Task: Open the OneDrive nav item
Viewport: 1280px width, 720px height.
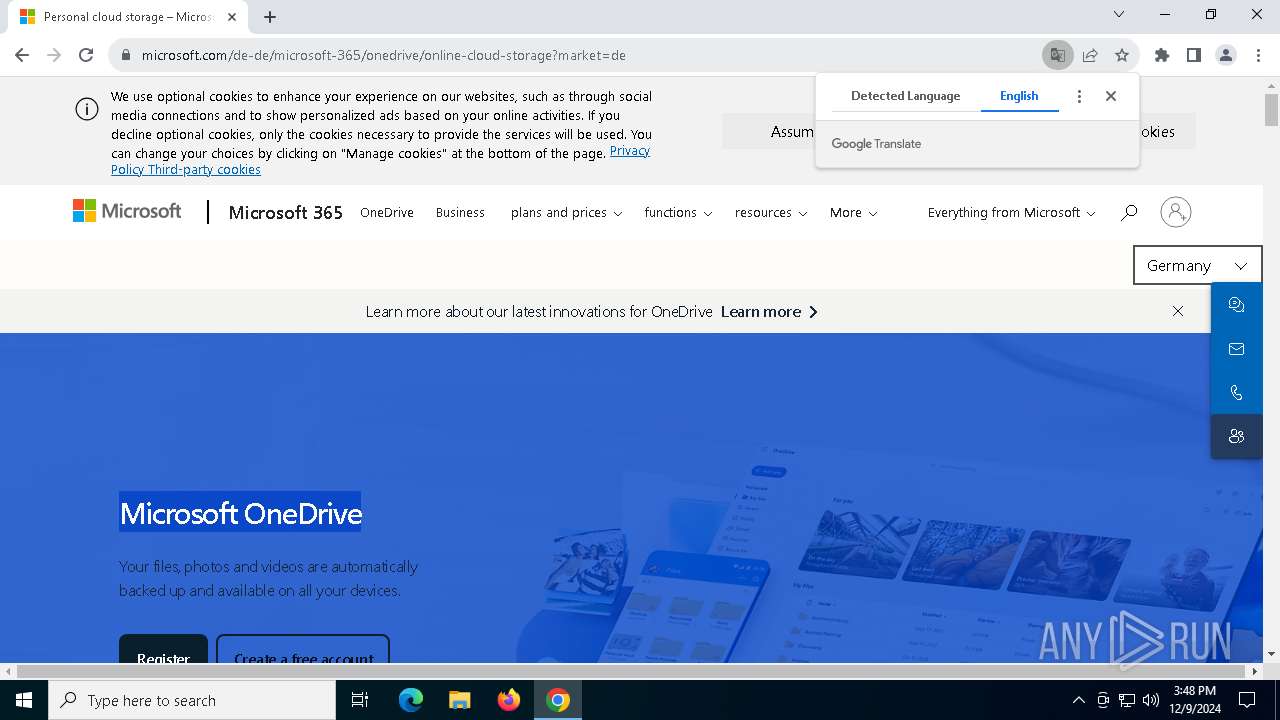Action: pos(387,212)
